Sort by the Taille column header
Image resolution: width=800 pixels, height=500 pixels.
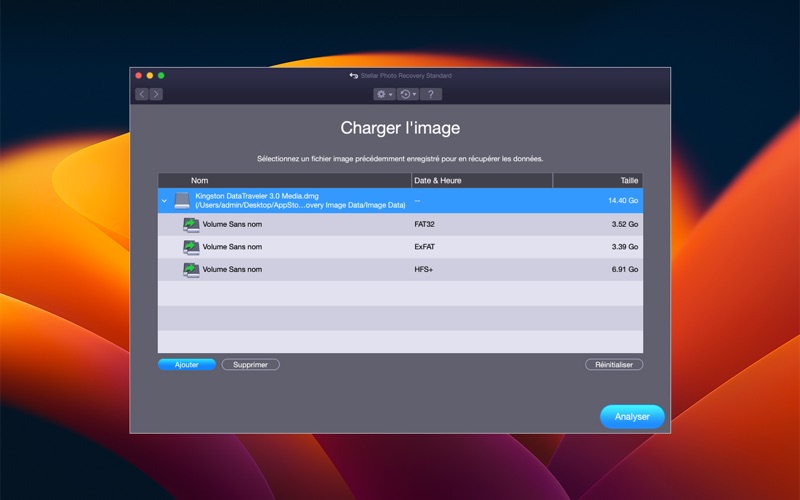[598, 181]
